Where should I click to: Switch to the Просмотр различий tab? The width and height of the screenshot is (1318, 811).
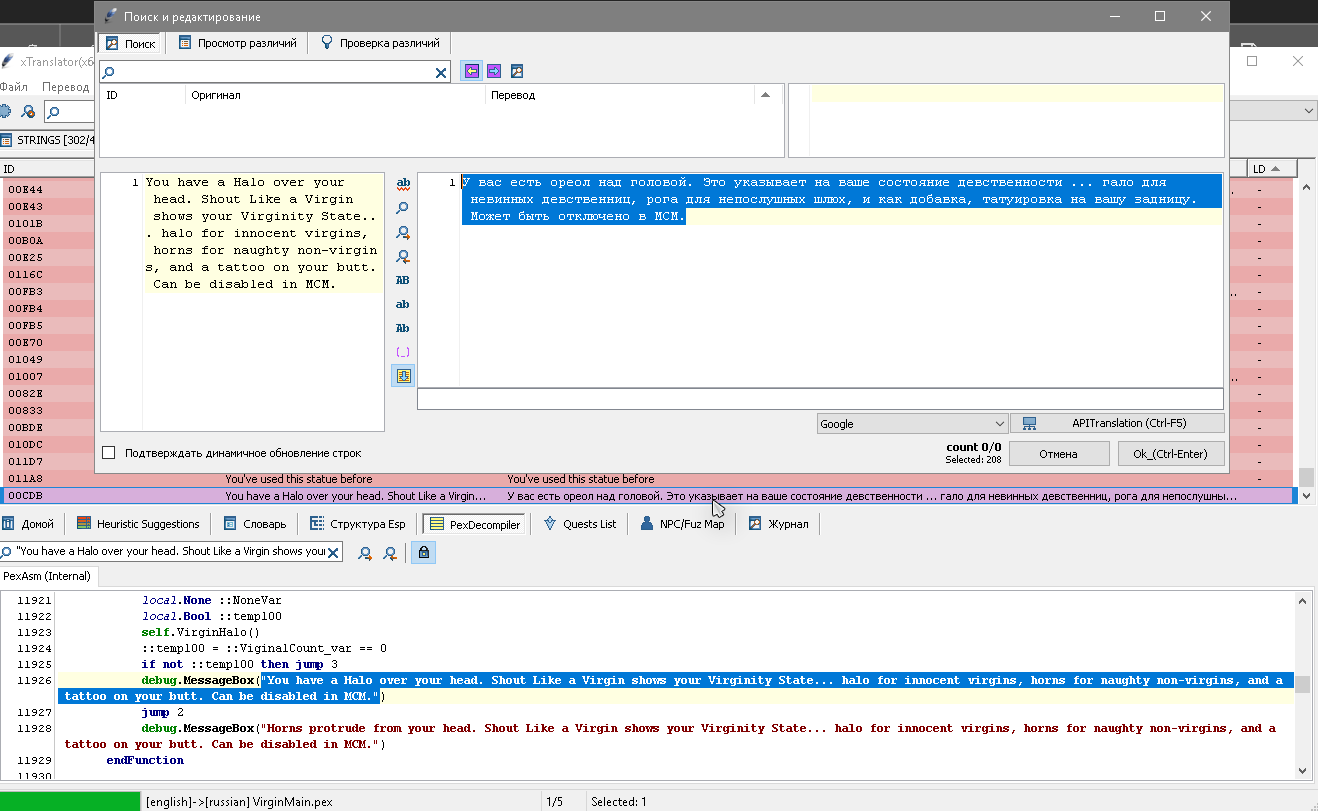tap(237, 43)
